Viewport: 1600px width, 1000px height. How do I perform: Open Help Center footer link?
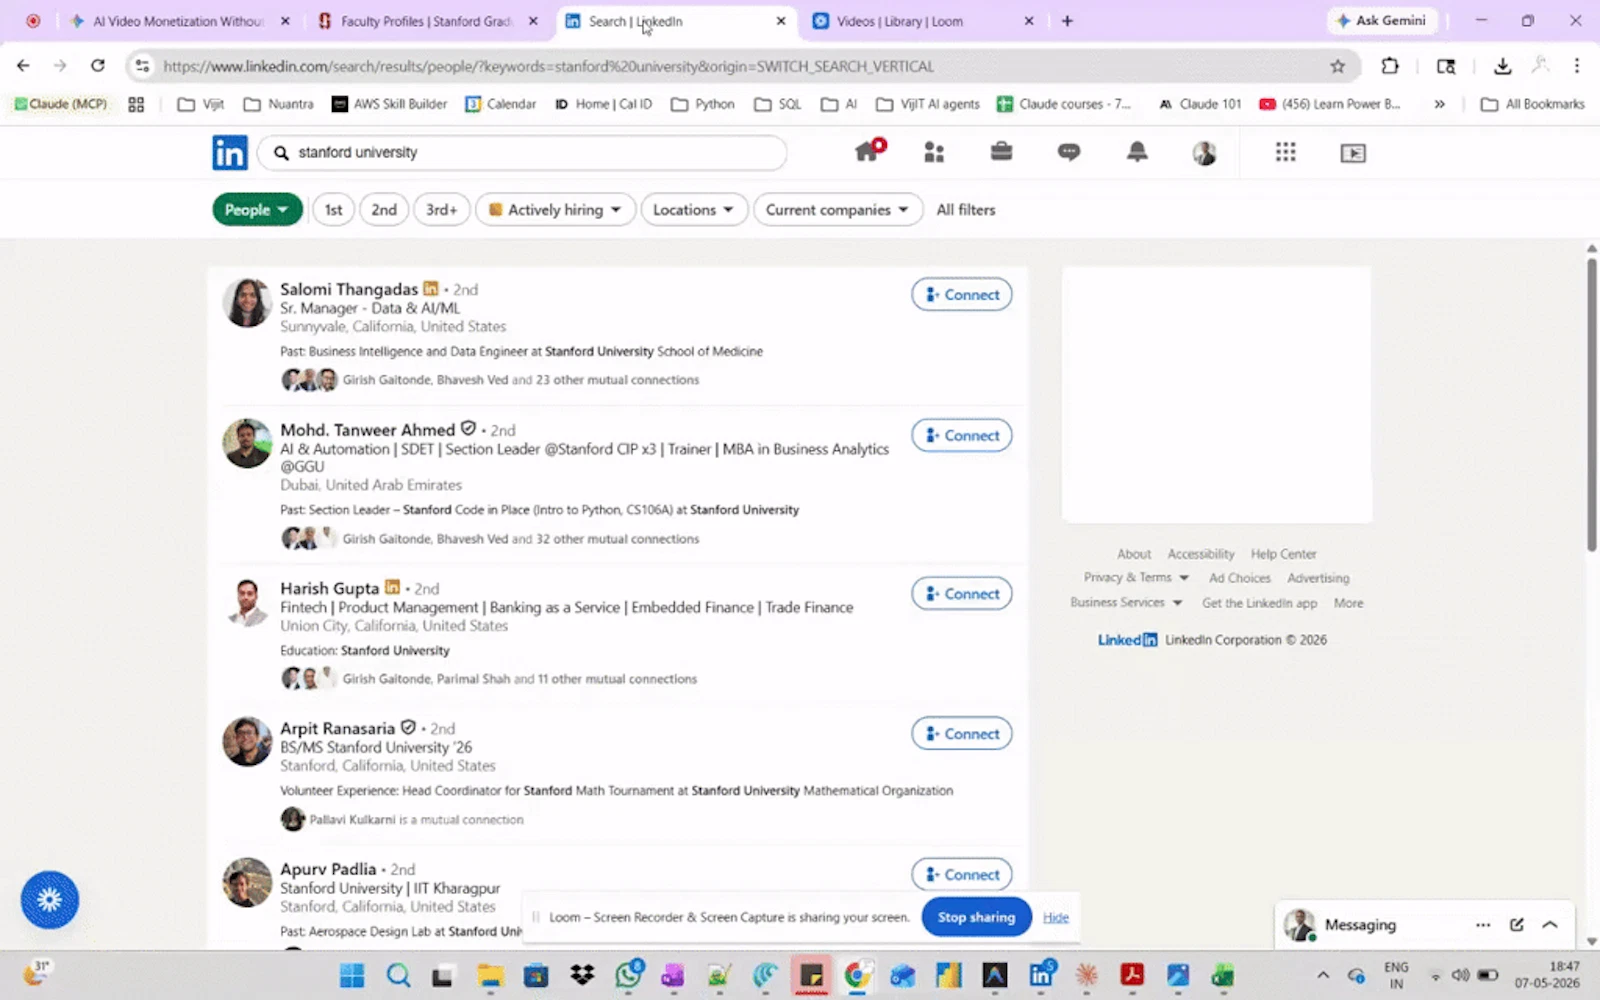(x=1283, y=554)
